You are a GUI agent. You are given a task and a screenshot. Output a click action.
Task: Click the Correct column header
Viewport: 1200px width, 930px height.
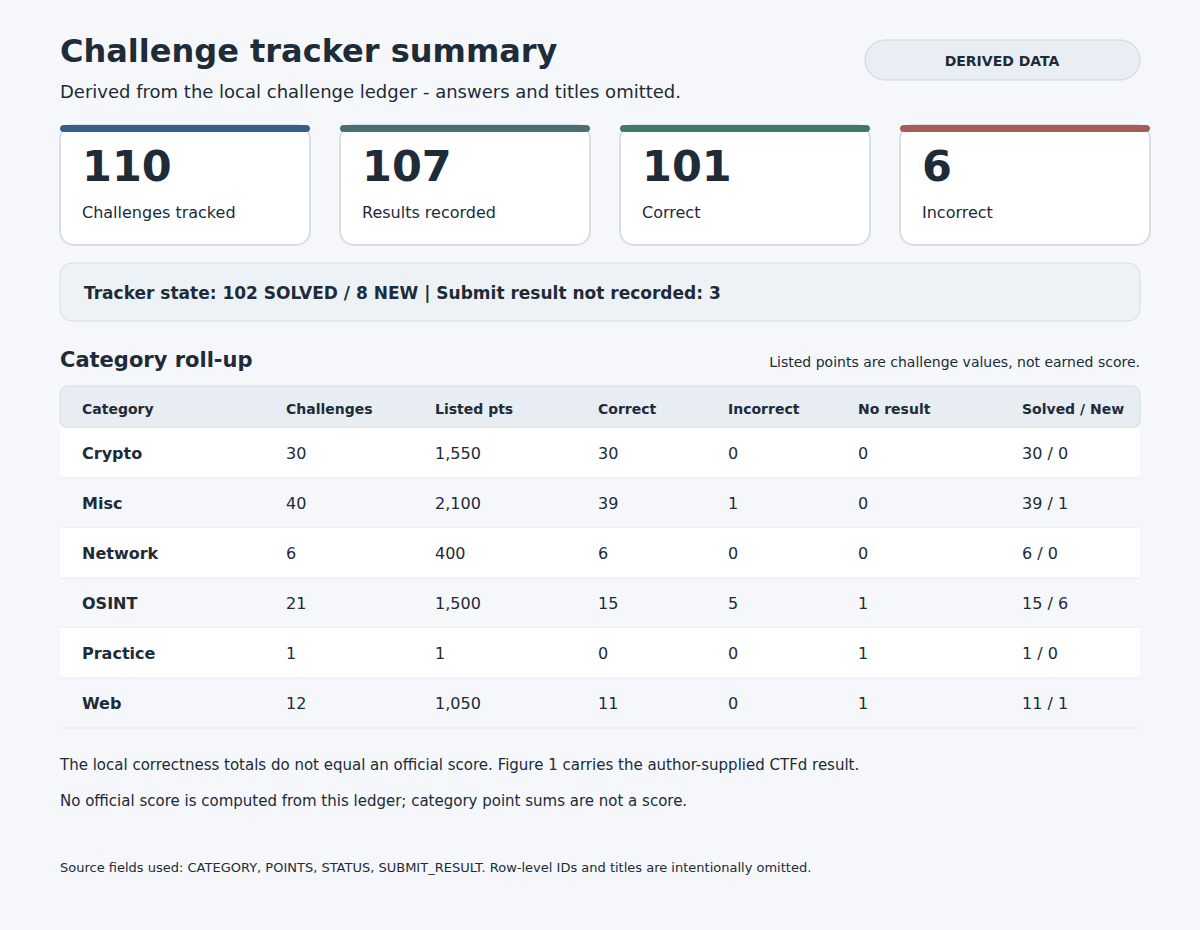(627, 409)
